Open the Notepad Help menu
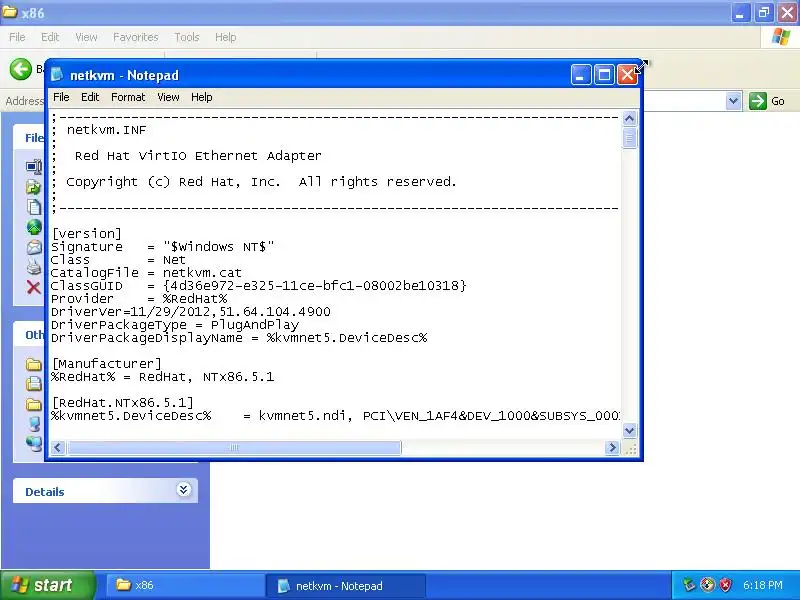Viewport: 800px width, 600px height. (202, 97)
